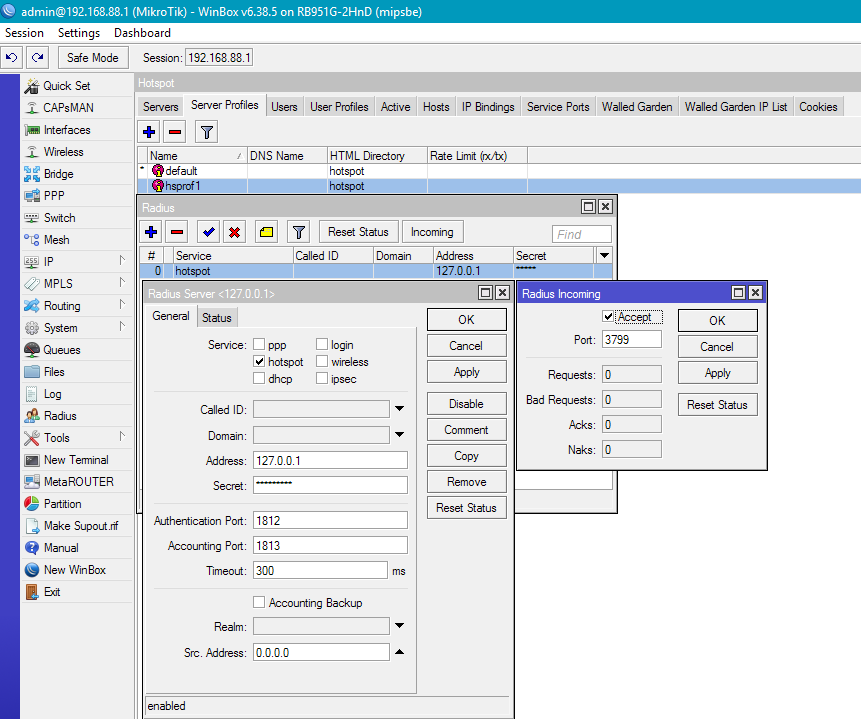861x719 pixels.
Task: Open the Settings menu
Action: 79,33
